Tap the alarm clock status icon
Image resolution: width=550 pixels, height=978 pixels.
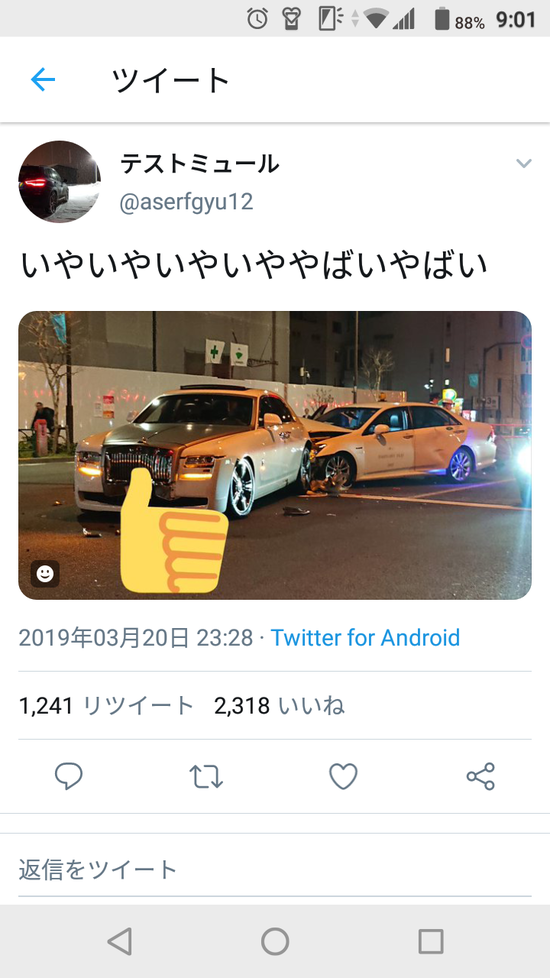(x=257, y=19)
